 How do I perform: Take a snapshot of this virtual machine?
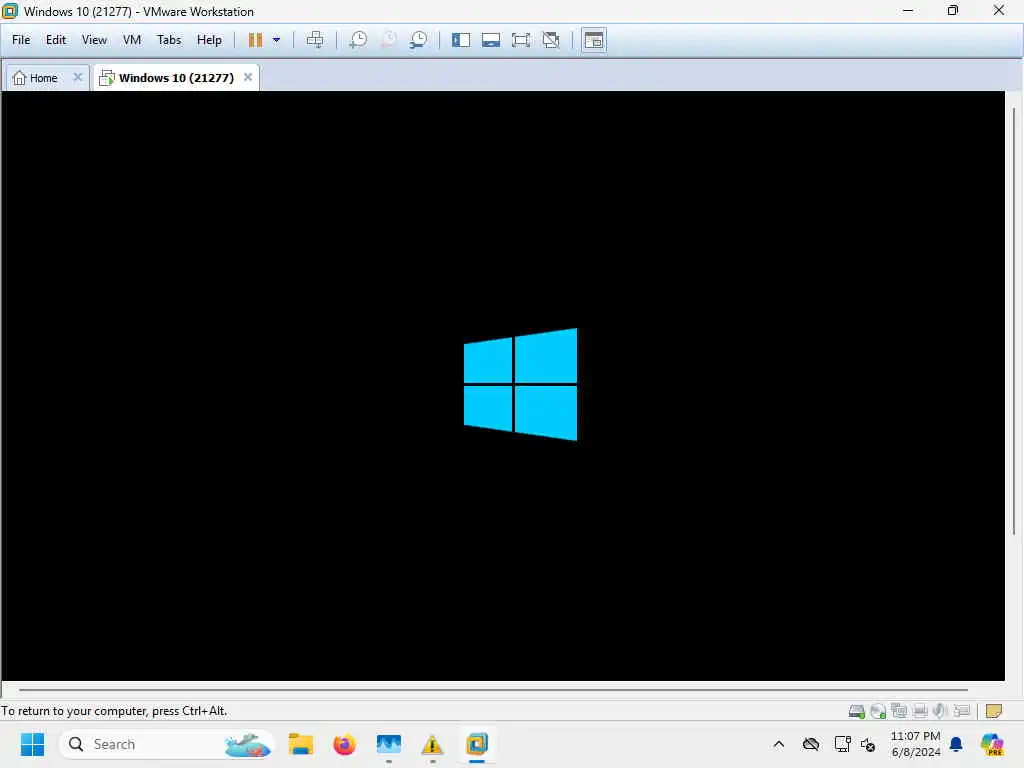[x=358, y=40]
